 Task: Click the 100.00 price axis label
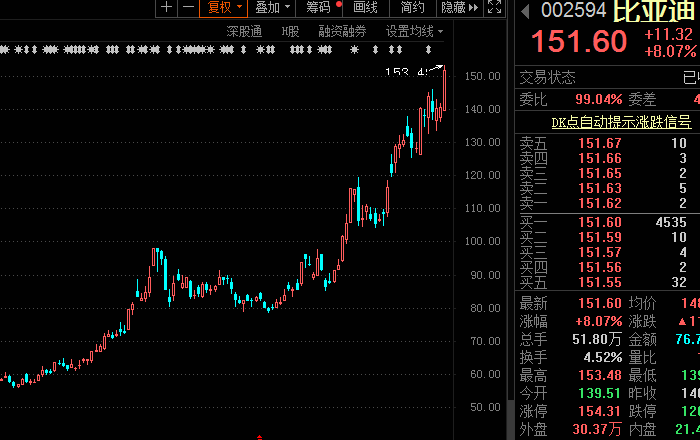(x=483, y=241)
